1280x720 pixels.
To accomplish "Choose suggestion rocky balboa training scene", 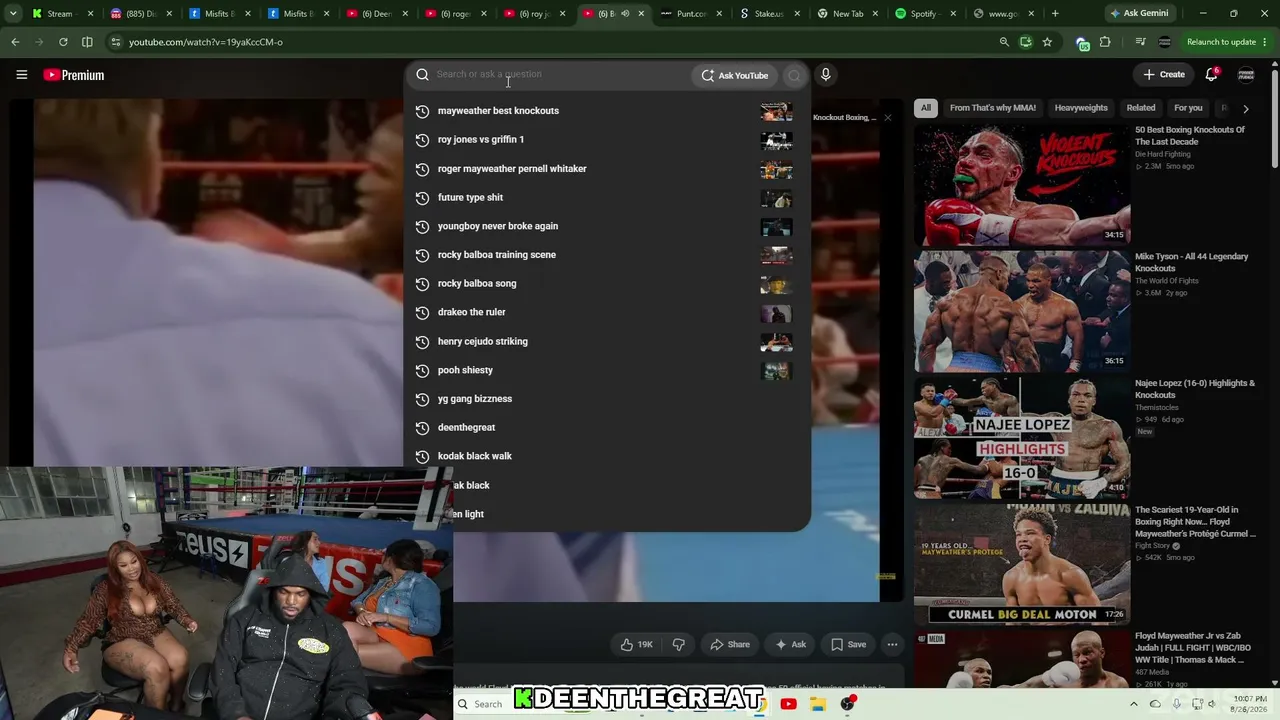I will [606, 255].
